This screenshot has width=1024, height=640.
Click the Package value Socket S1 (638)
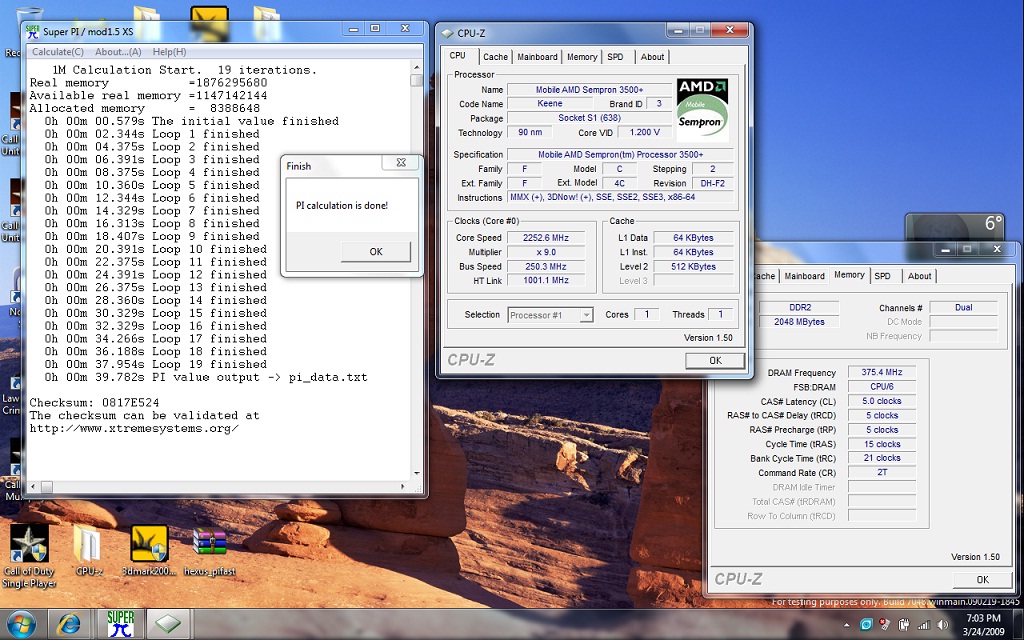589,118
